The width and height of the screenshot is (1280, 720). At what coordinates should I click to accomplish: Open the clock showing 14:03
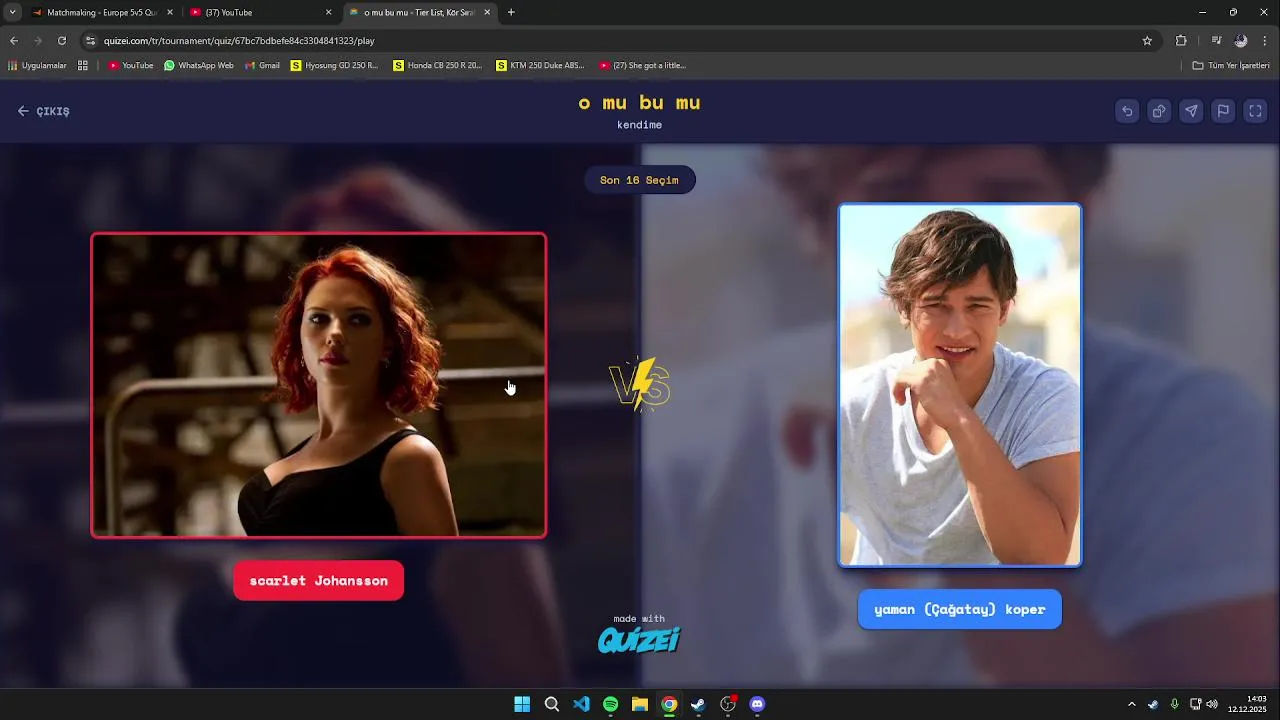point(1247,704)
